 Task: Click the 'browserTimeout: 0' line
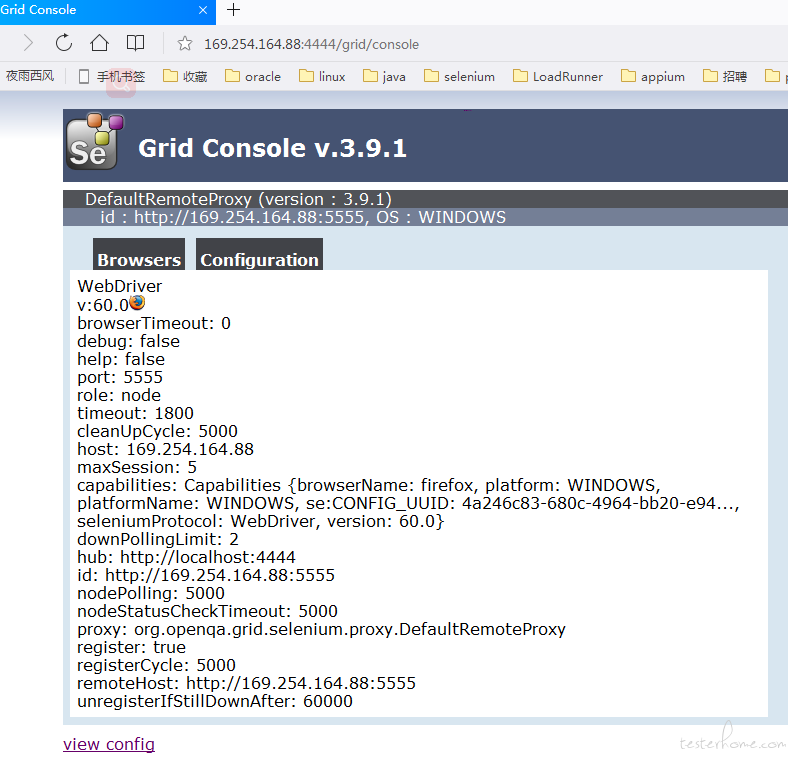pyautogui.click(x=154, y=323)
